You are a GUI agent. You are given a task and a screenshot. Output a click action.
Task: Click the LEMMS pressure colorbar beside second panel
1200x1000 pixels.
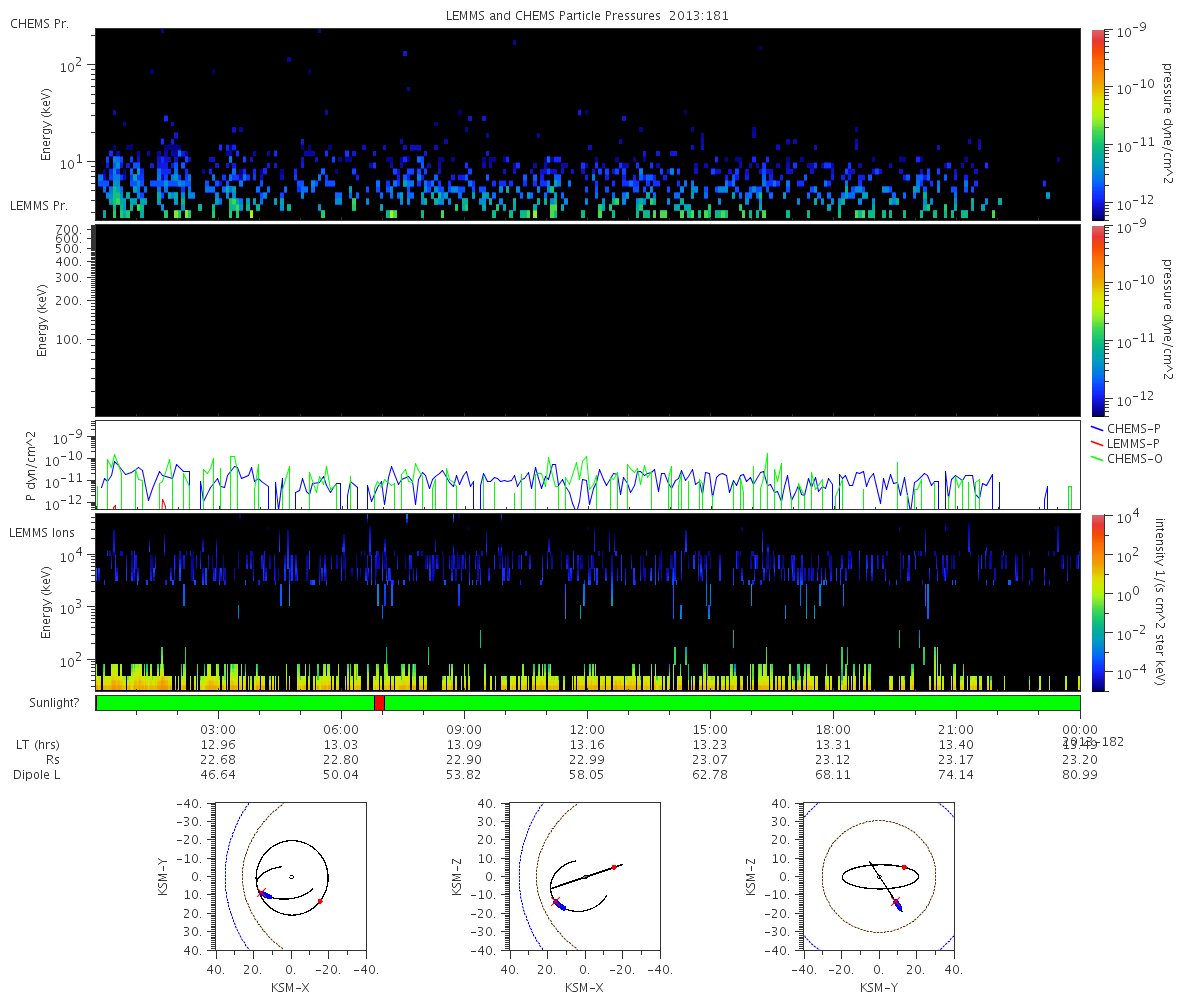(1097, 319)
